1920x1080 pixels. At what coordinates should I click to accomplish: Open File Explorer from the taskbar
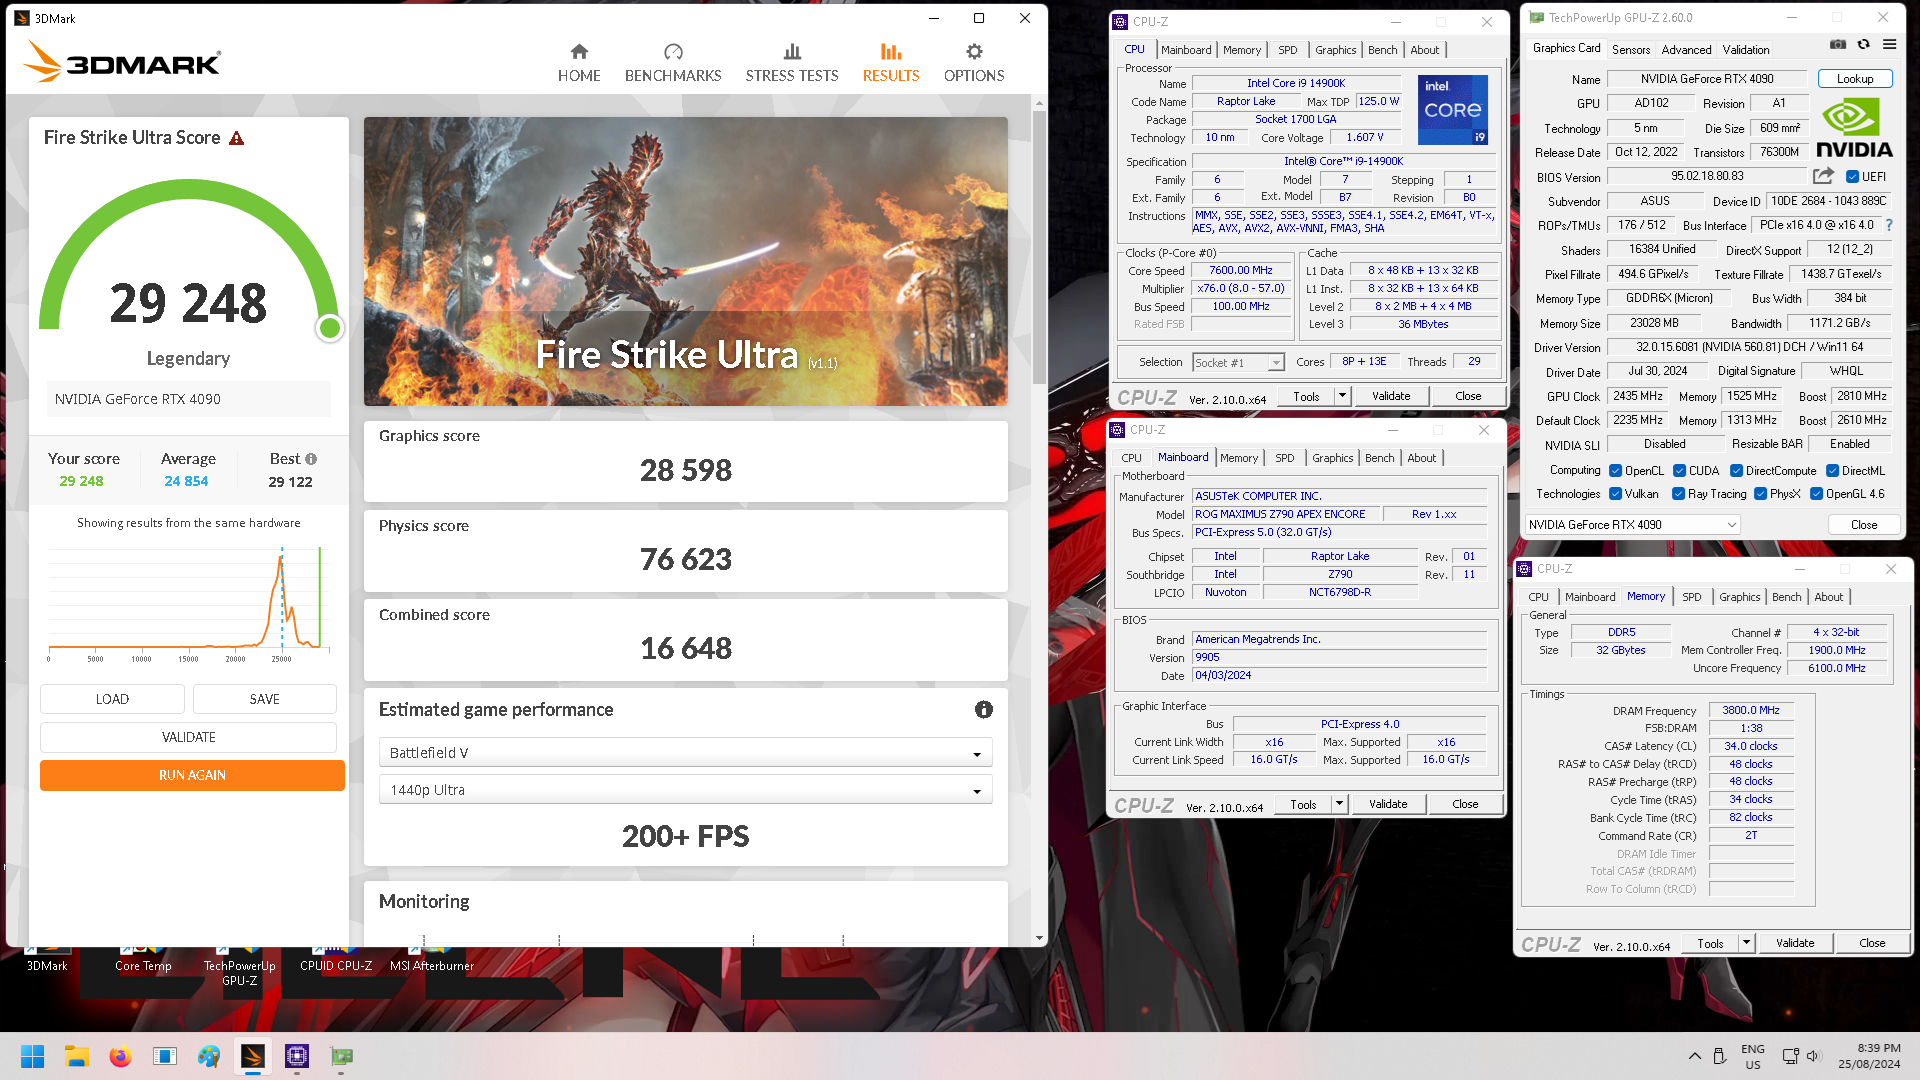pyautogui.click(x=76, y=1056)
